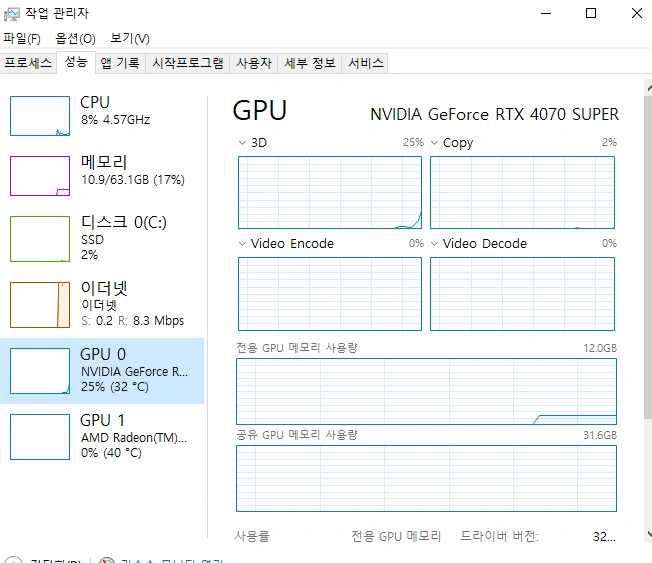The image size is (652, 563).
Task: Click the 8% 4.57GHz CPU value
Action: (116, 120)
